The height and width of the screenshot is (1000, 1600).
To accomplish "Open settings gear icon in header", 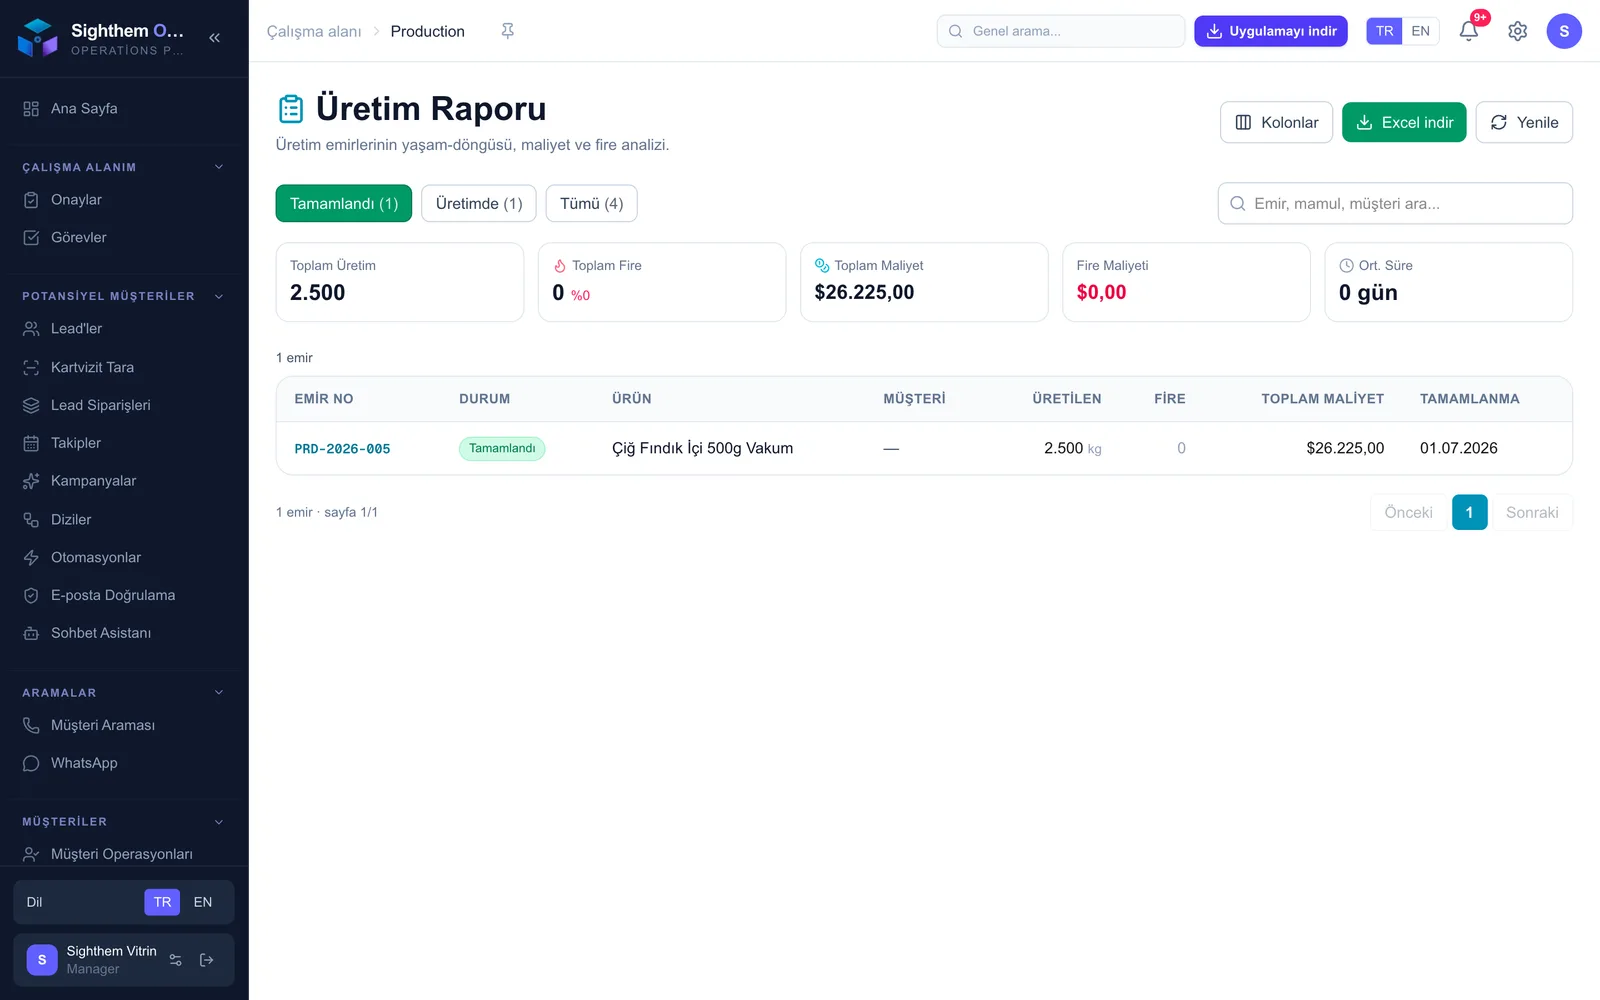I will click(1517, 31).
